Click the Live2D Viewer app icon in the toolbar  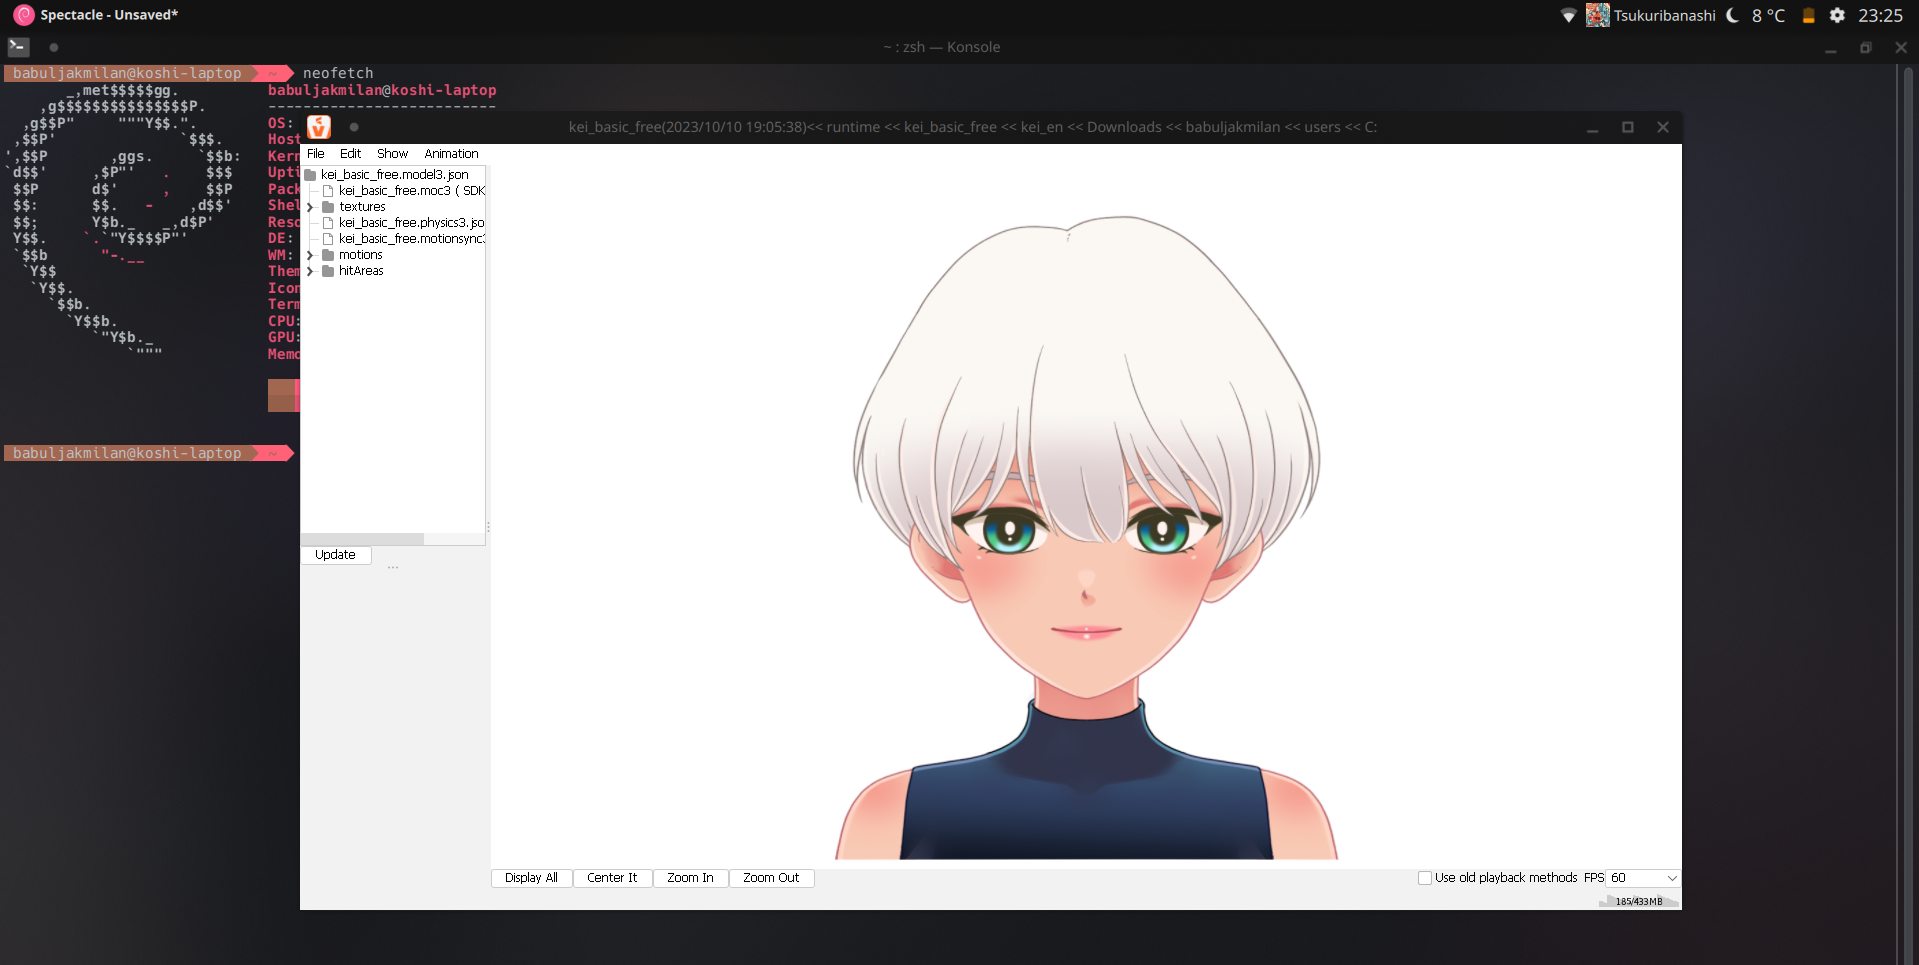[318, 127]
